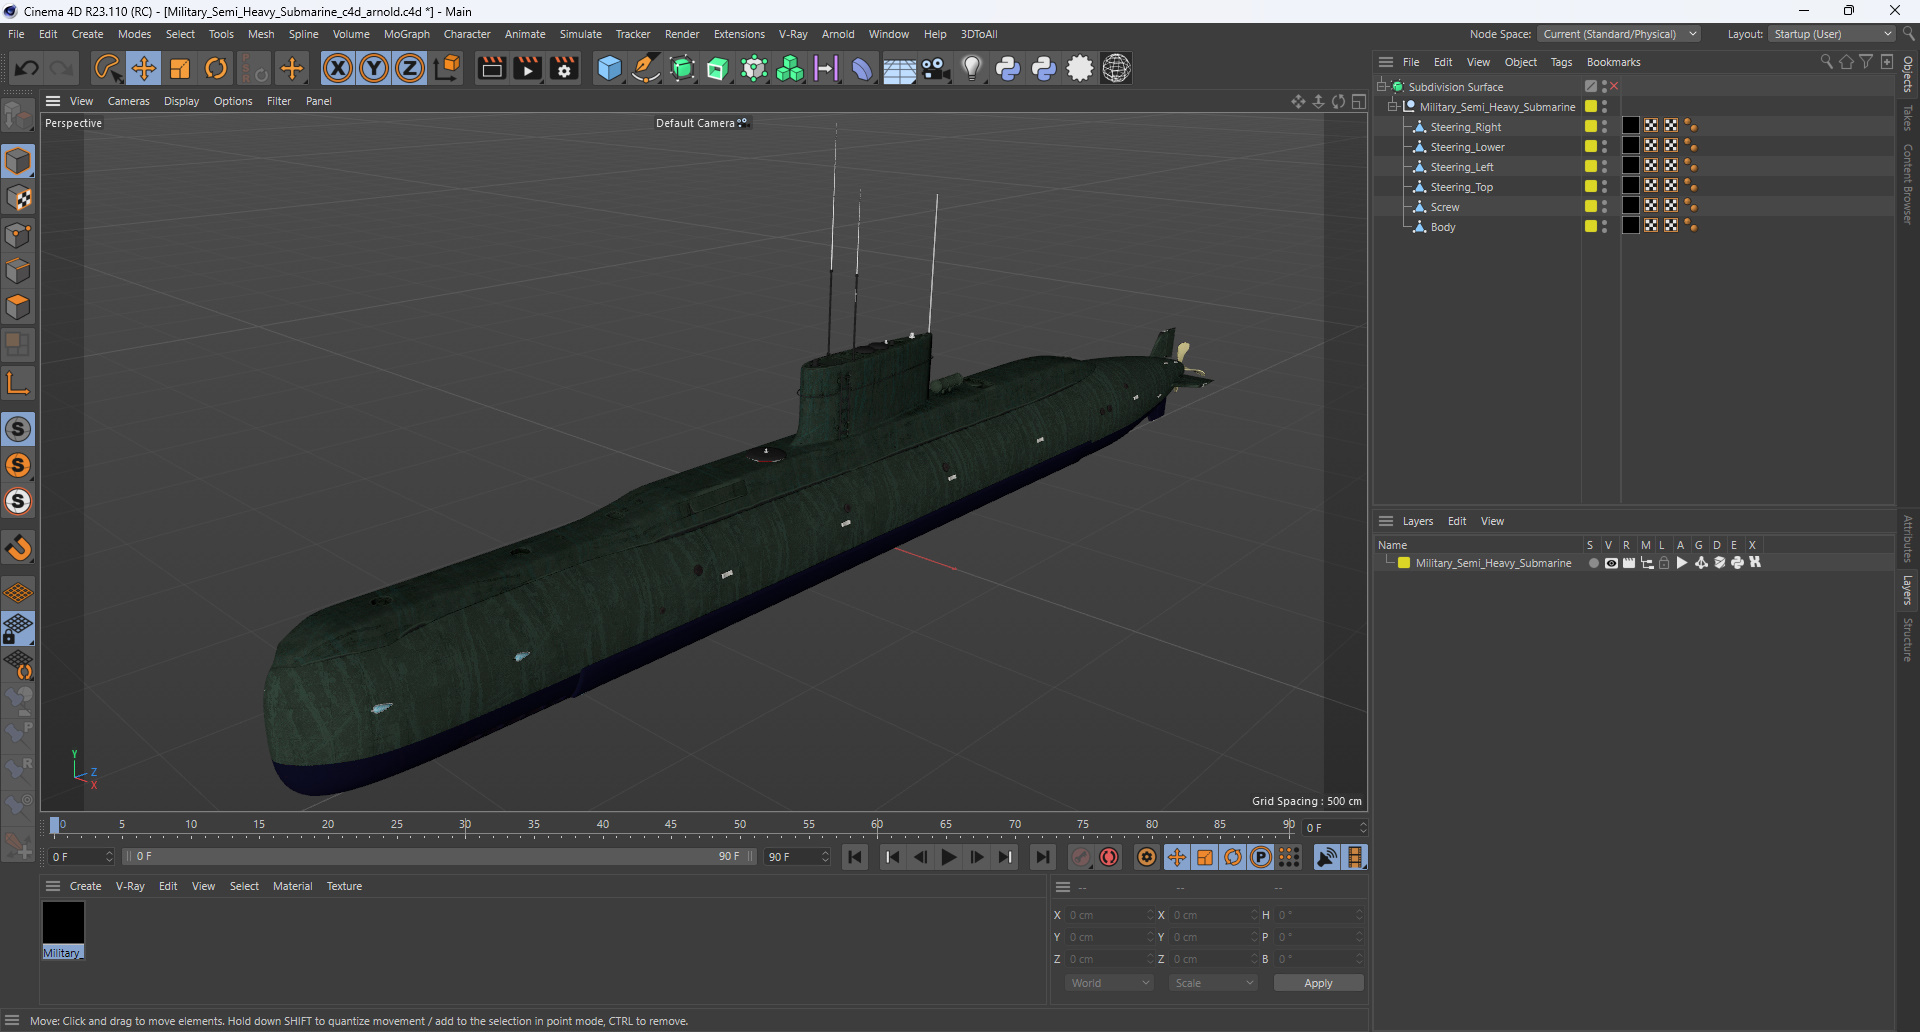Click timeline frame 30 marker
This screenshot has width=1920, height=1032.
[465, 826]
